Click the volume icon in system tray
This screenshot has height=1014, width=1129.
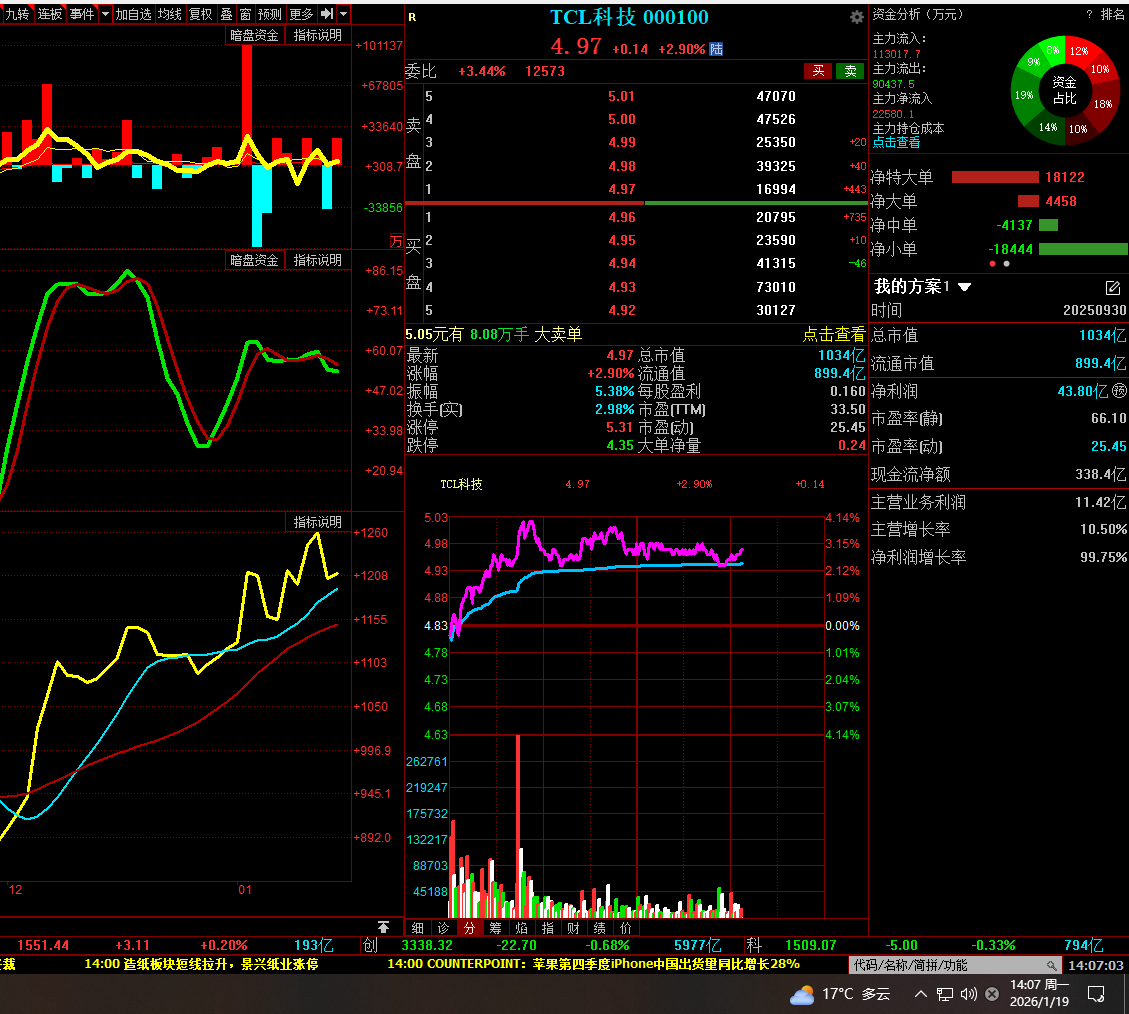coord(969,995)
